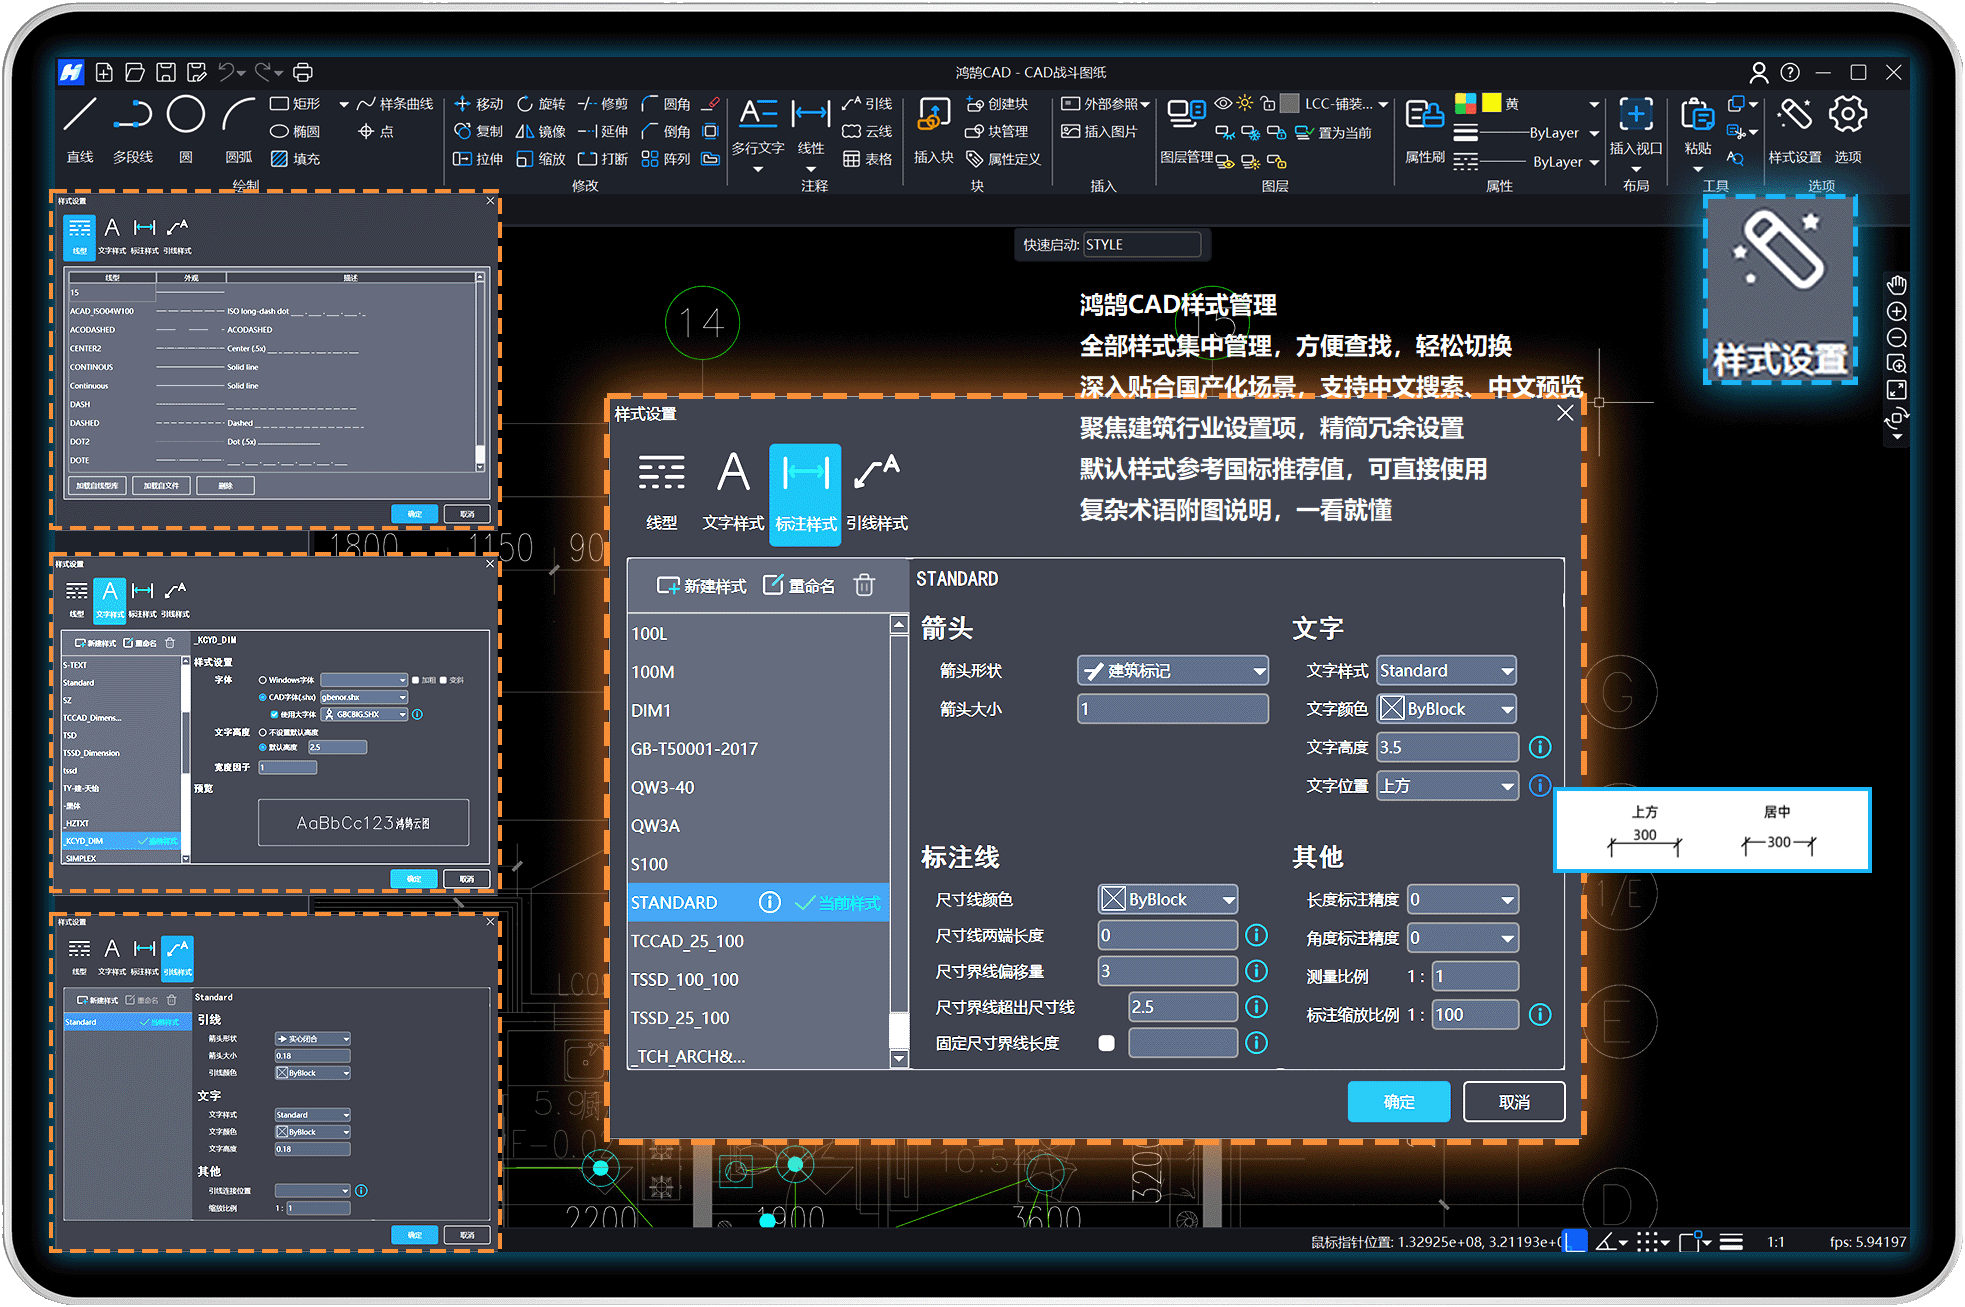Screen dimensions: 1965x1307
Task: Click the gray layer color swatch beside LCC-铺装
Action: click(x=1290, y=103)
